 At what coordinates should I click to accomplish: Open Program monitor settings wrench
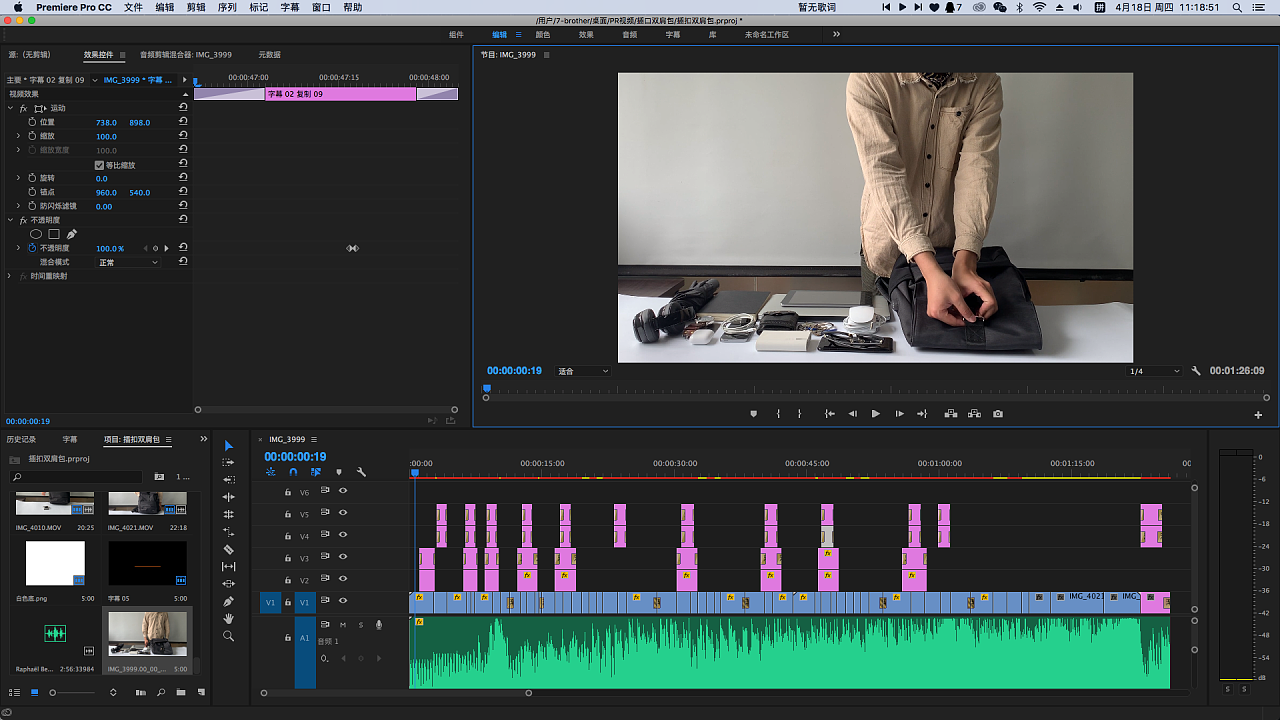point(1196,371)
